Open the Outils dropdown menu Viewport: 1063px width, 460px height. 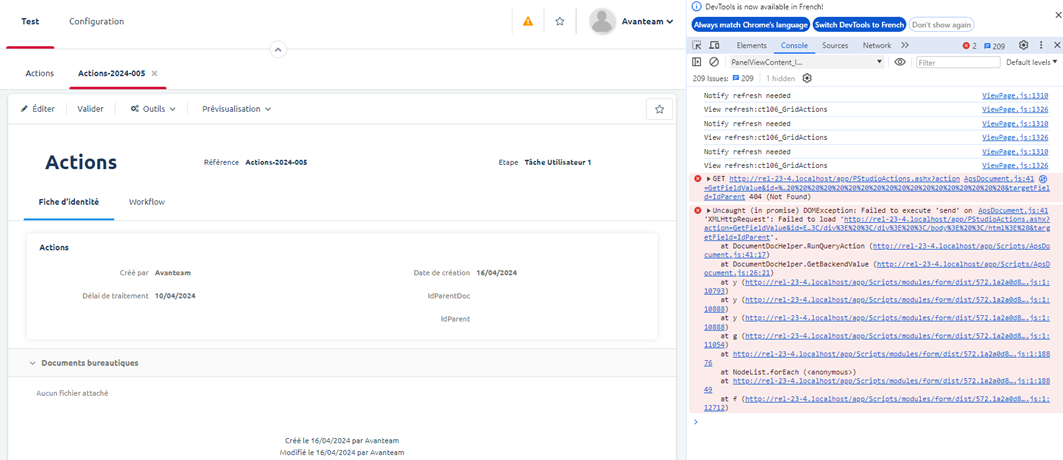click(x=153, y=109)
